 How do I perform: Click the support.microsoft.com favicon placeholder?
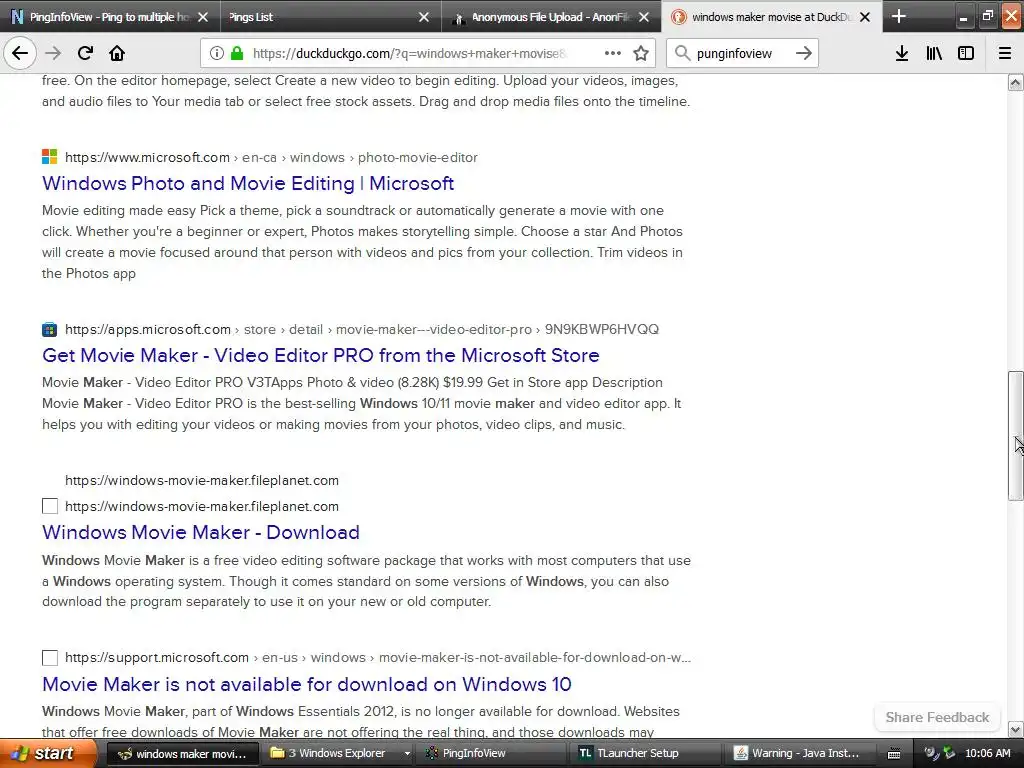click(x=50, y=658)
